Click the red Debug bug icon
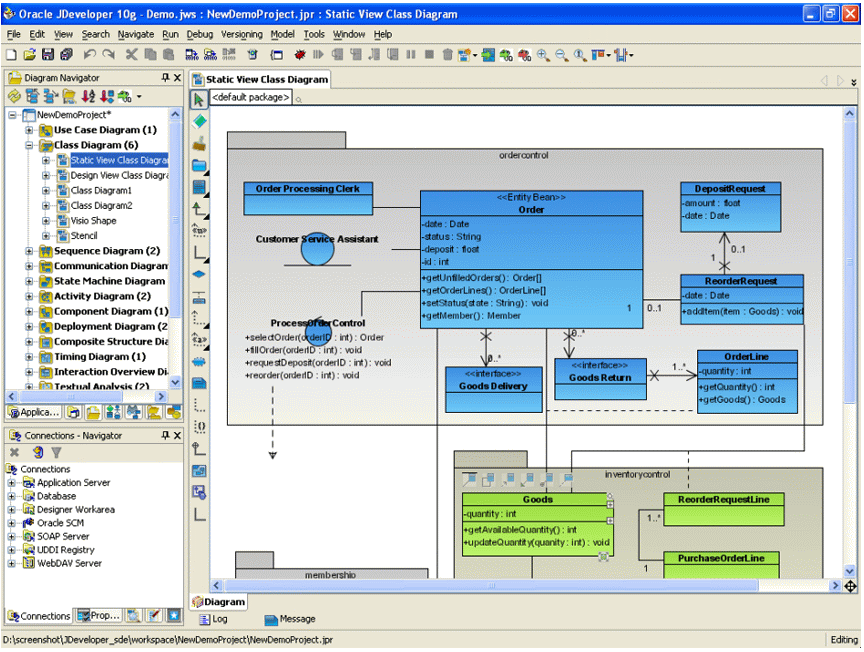 point(300,55)
